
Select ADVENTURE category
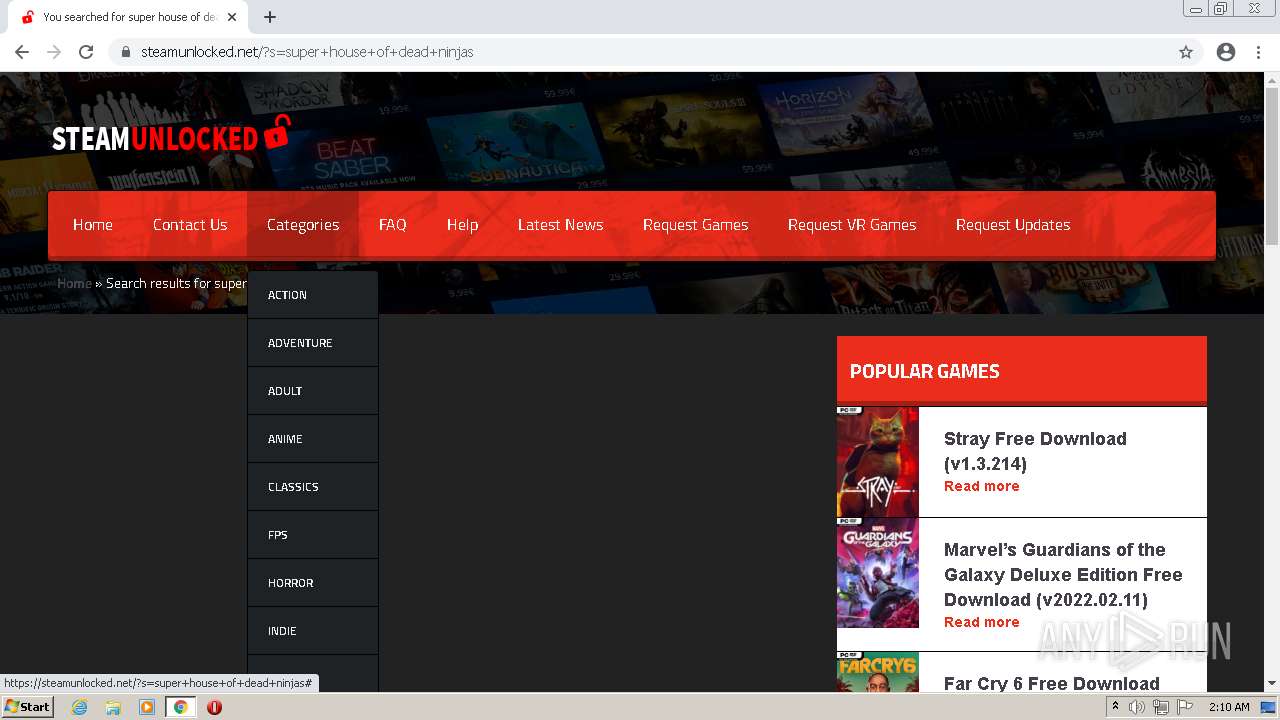313,343
